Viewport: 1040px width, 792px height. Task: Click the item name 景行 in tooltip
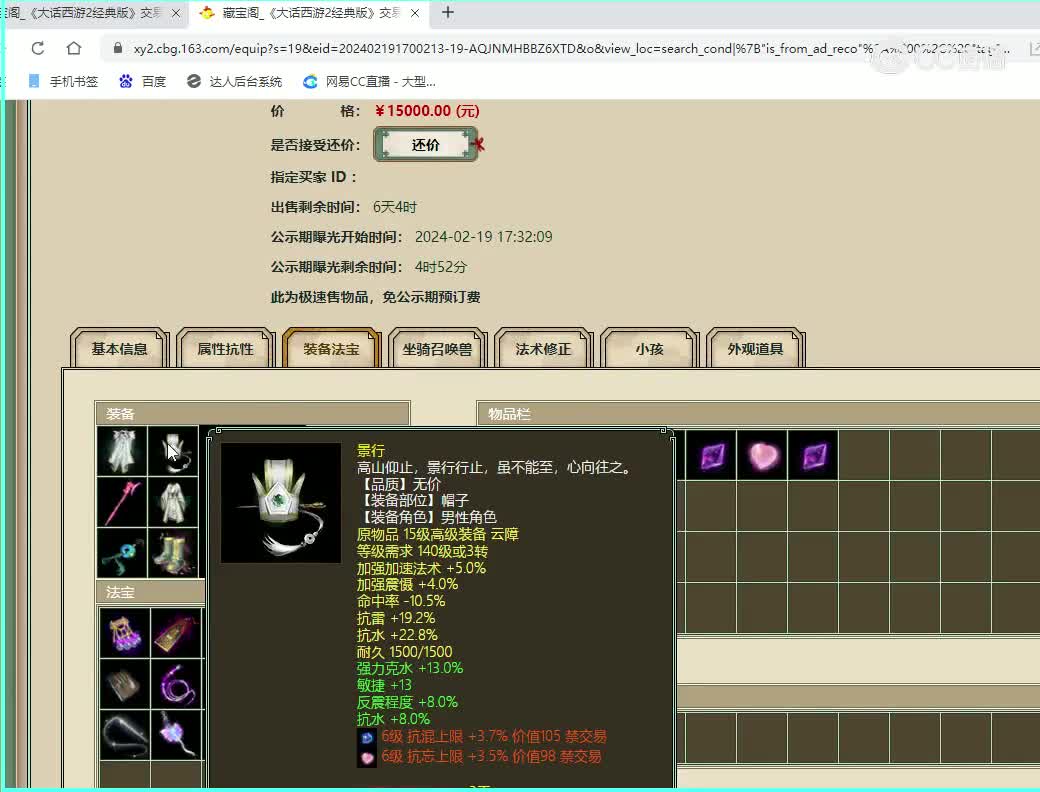(x=371, y=450)
